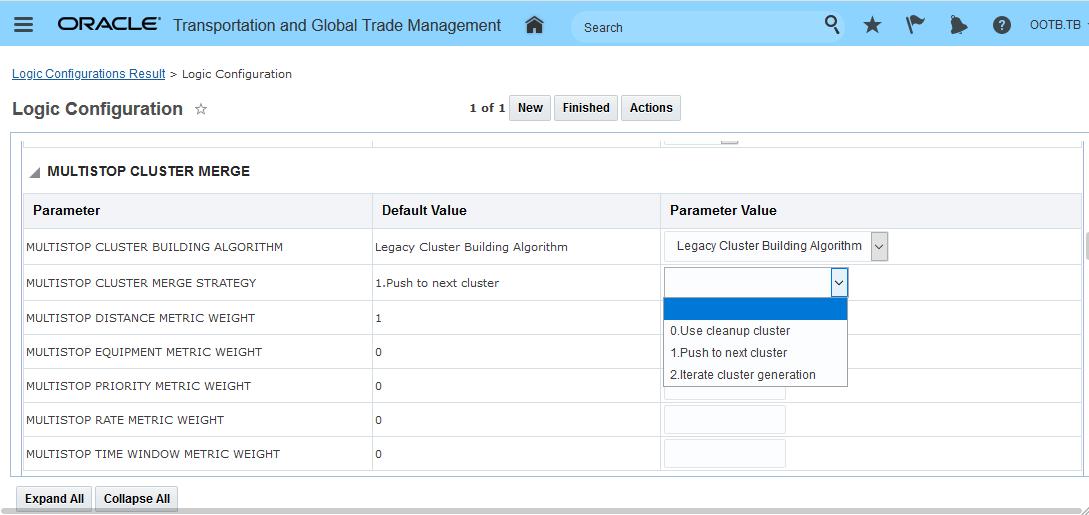The height and width of the screenshot is (515, 1089).
Task: Toggle the Multistop Cluster Merge Strategy dropdown arrow
Action: pyautogui.click(x=839, y=283)
